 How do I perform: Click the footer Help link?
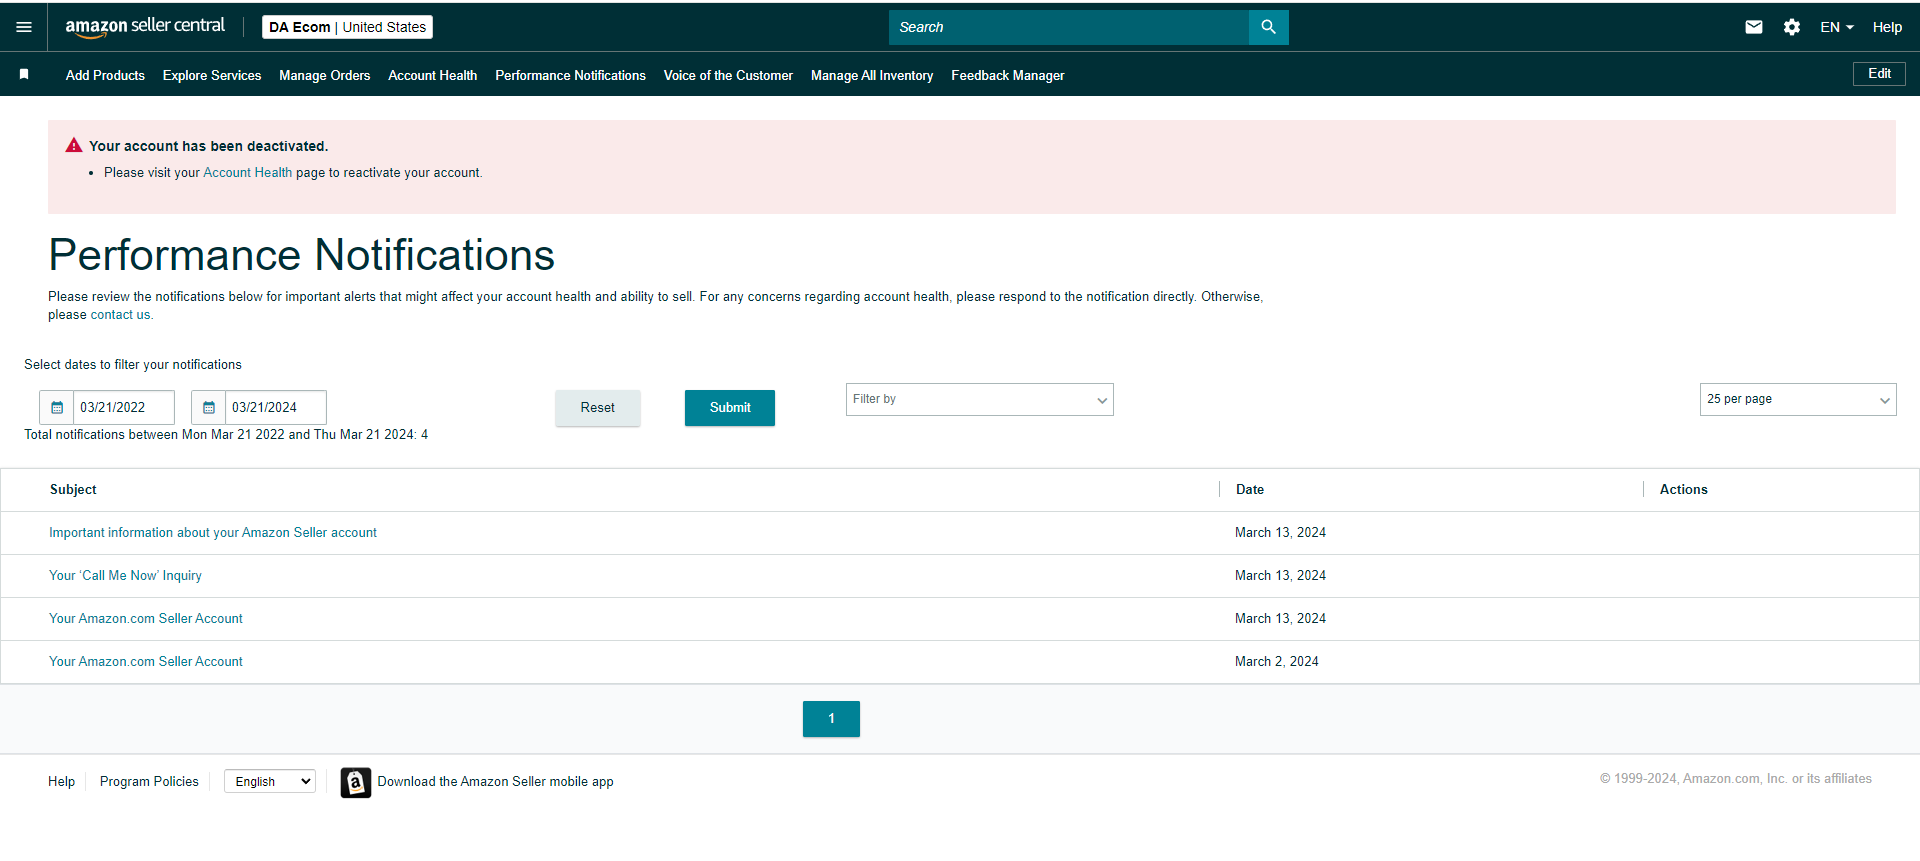coord(61,782)
